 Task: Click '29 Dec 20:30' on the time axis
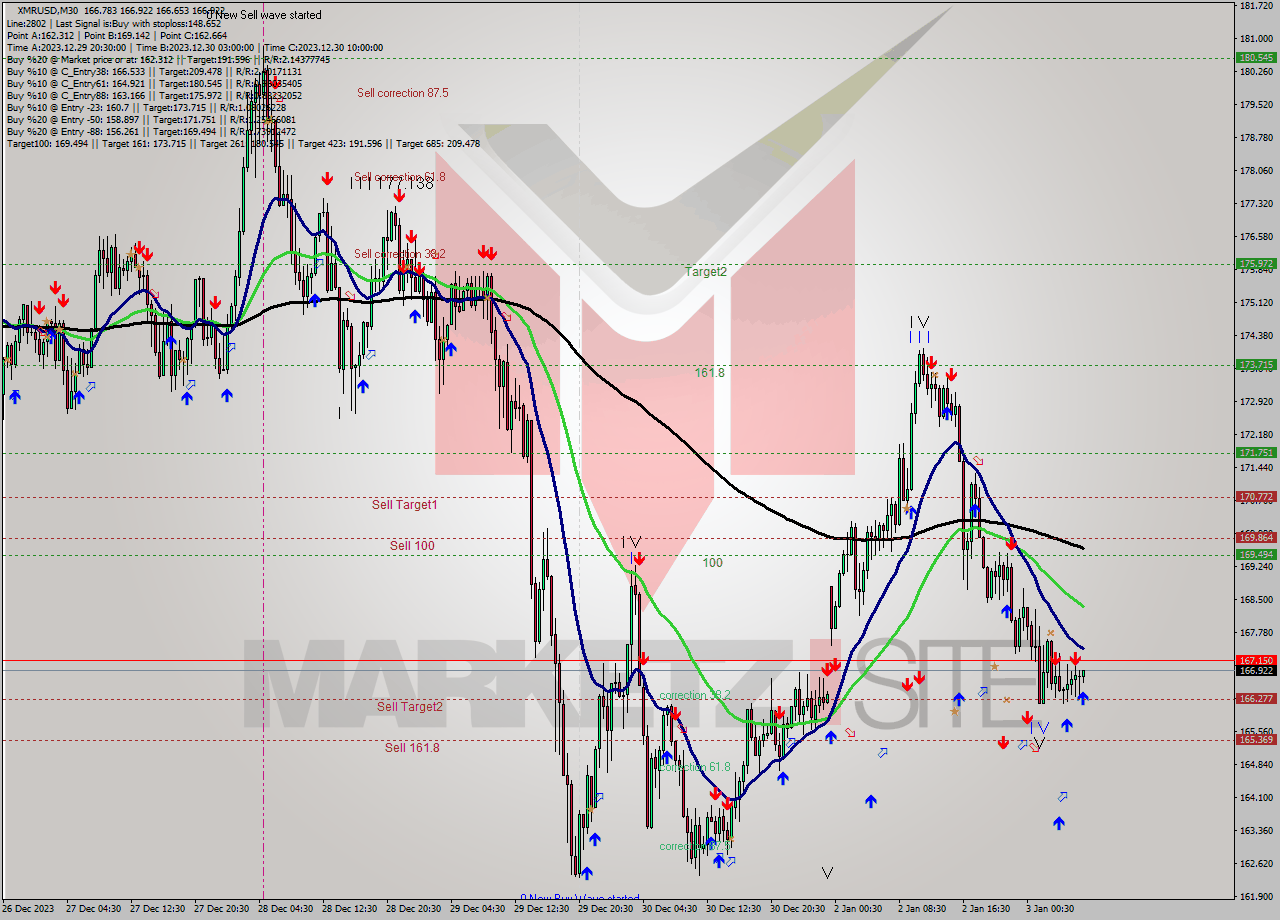tap(604, 909)
